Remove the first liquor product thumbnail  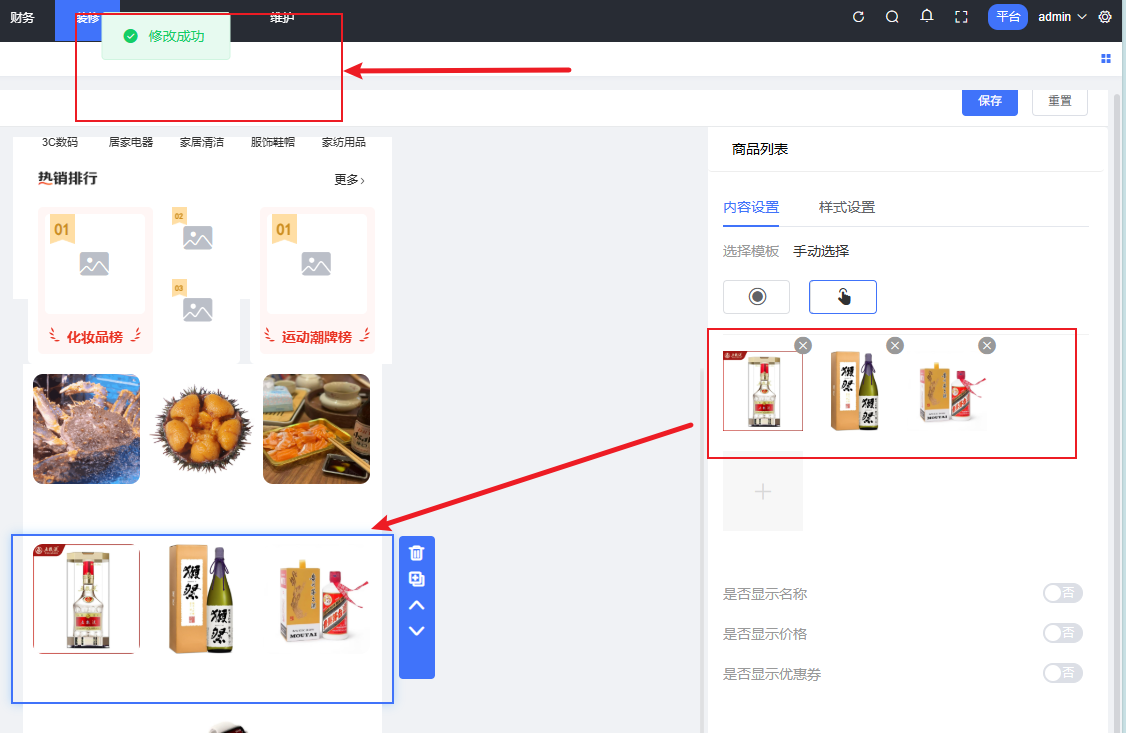(x=803, y=345)
